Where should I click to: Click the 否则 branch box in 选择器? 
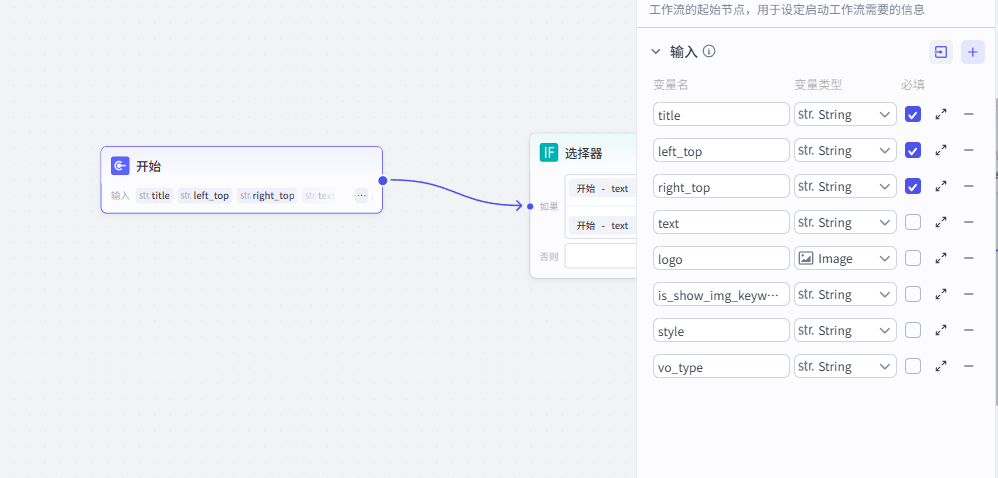[600, 257]
